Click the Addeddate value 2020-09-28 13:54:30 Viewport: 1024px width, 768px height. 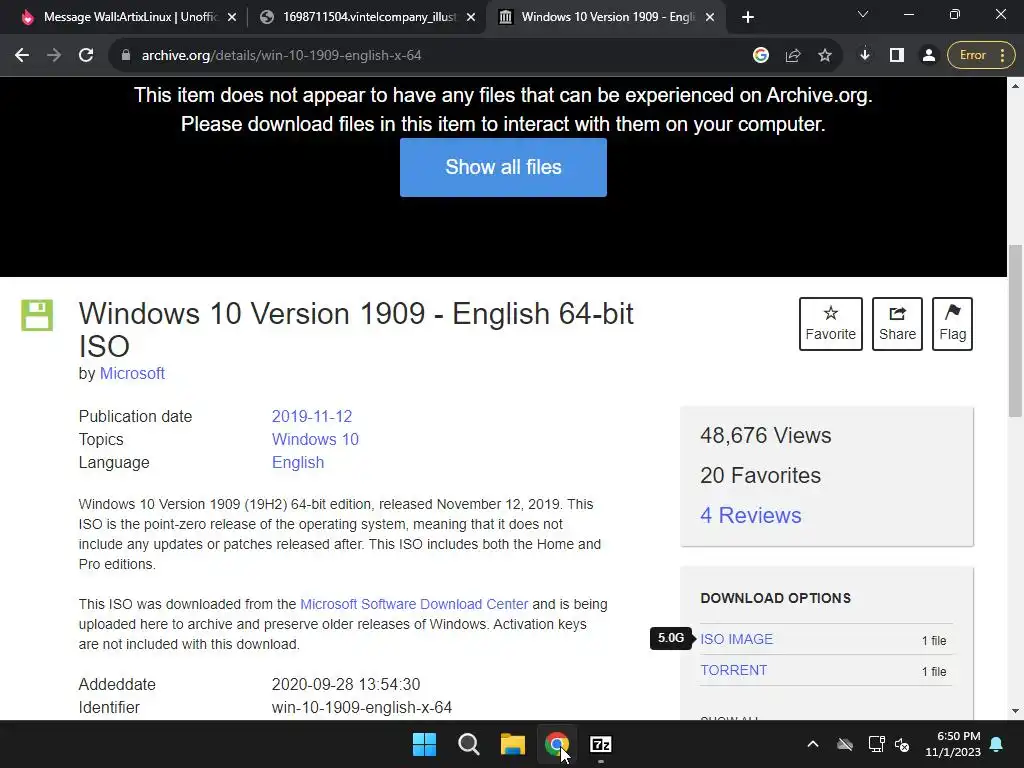345,684
